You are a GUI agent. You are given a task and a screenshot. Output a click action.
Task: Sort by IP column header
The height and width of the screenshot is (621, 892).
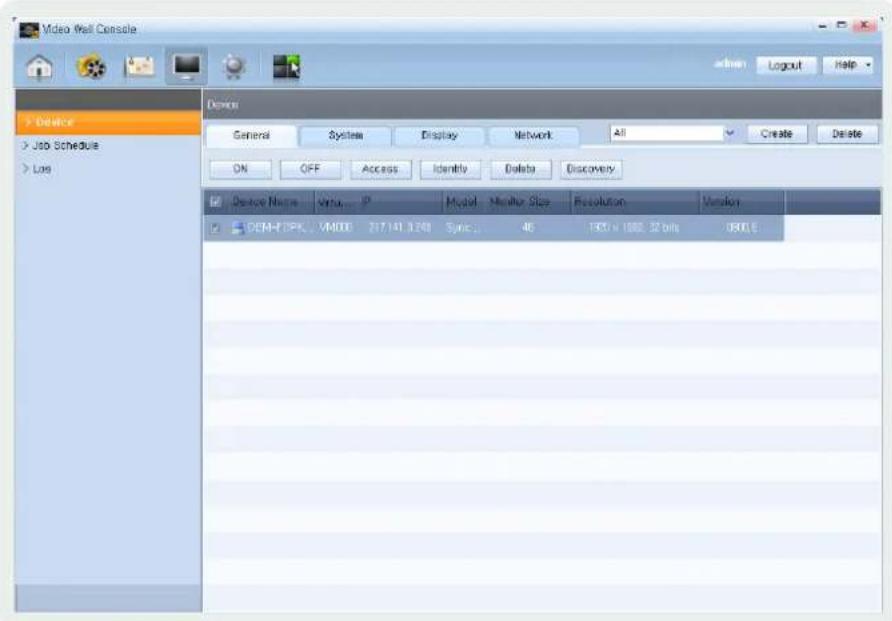(x=367, y=202)
